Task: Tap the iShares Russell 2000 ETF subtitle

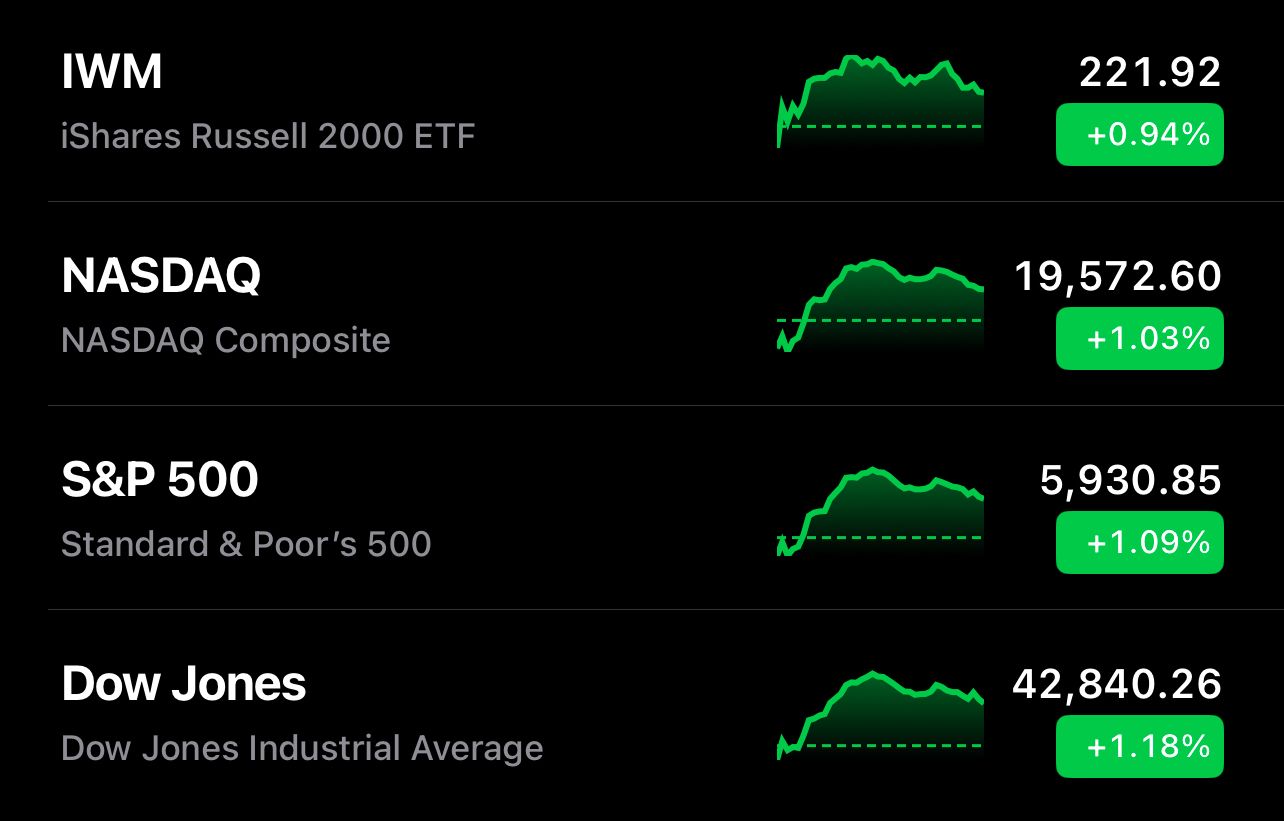Action: 268,135
